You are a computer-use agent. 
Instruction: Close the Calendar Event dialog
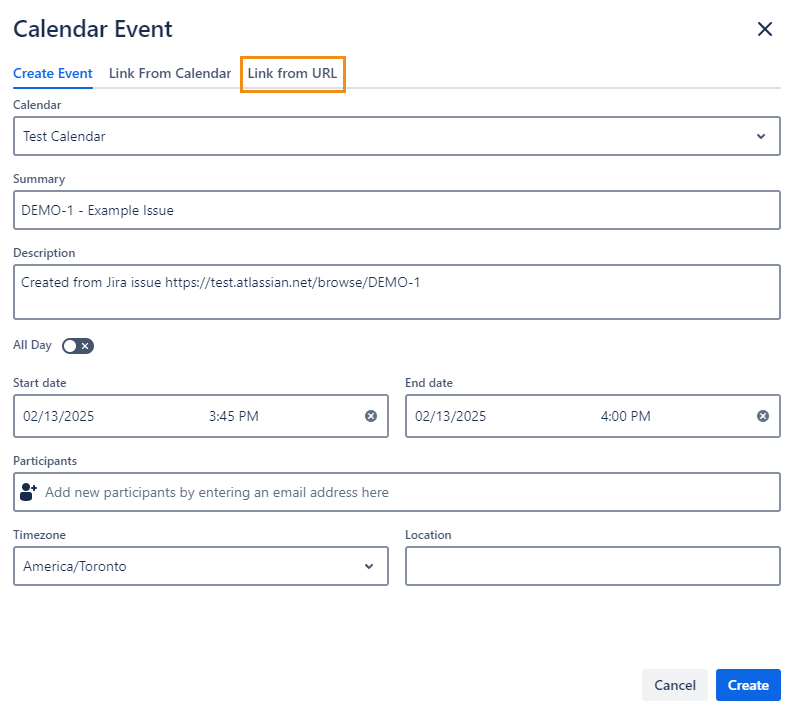(765, 29)
